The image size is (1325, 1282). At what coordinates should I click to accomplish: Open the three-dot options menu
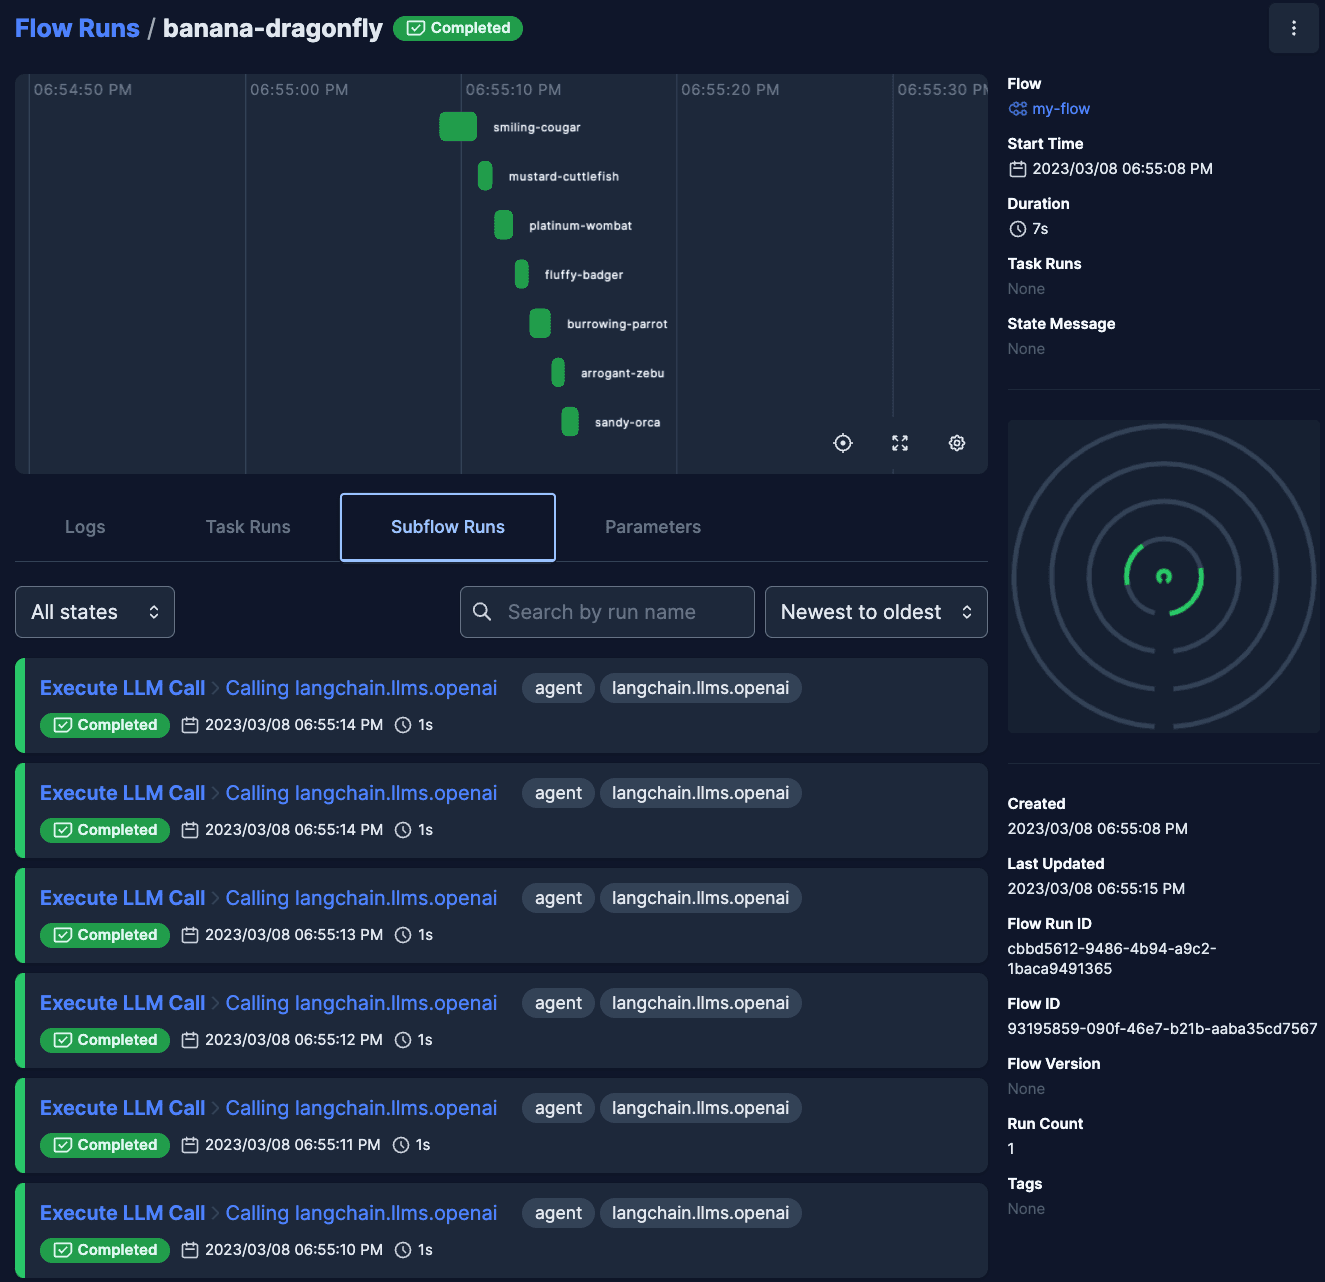click(x=1293, y=28)
